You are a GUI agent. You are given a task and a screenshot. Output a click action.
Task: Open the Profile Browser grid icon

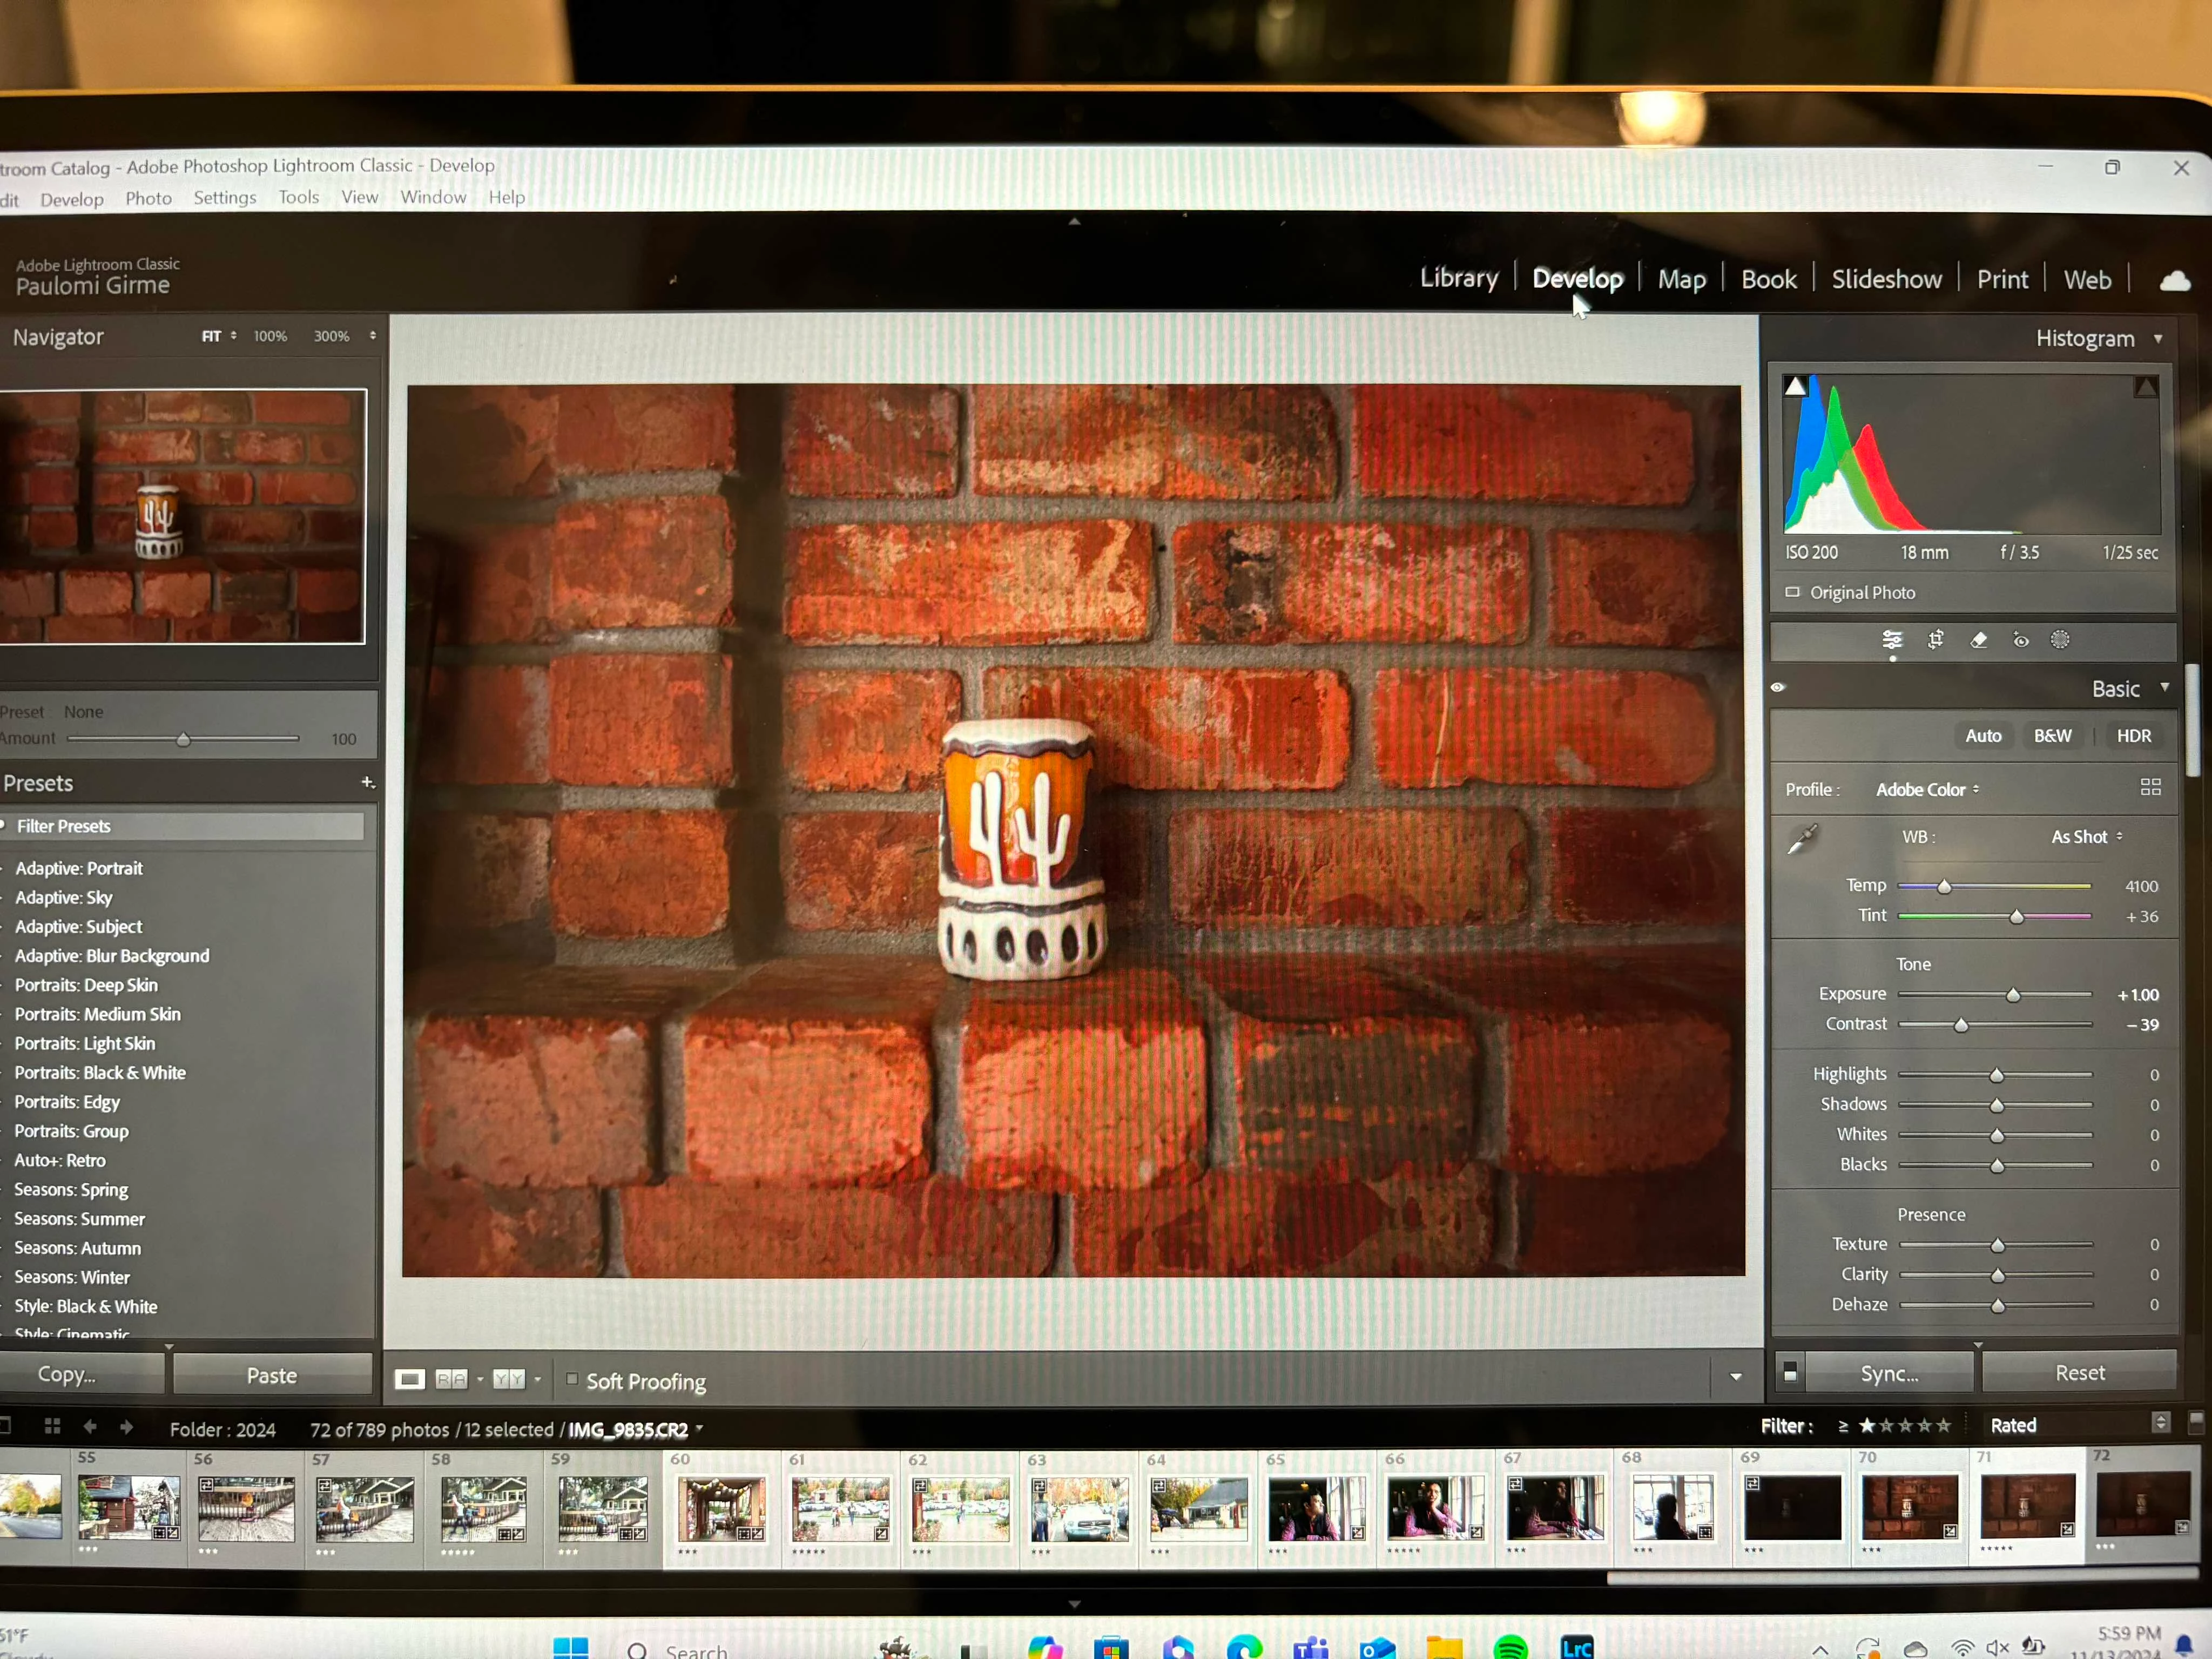pyautogui.click(x=2150, y=788)
